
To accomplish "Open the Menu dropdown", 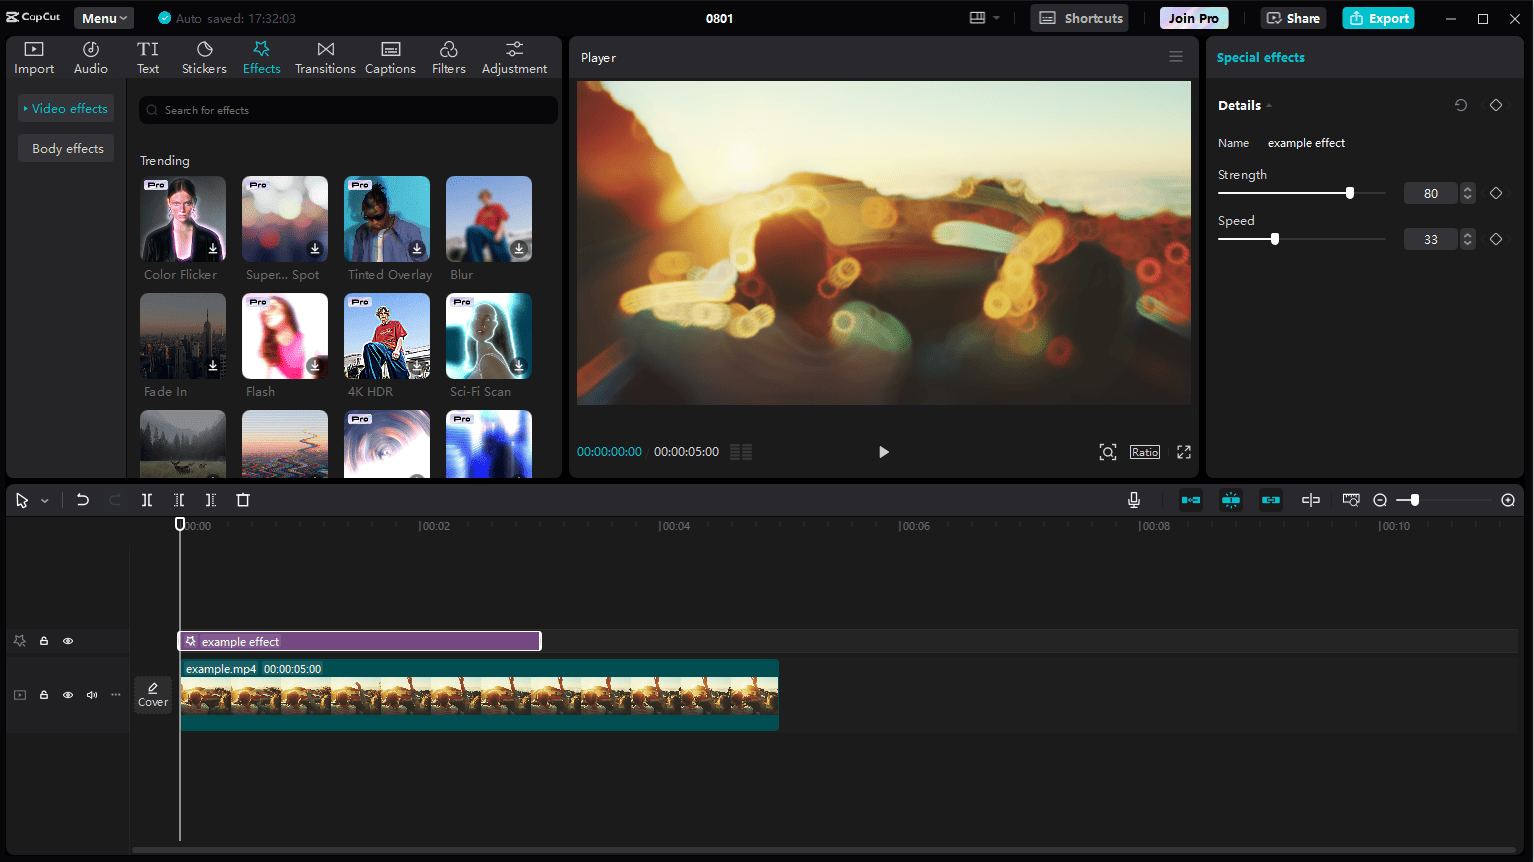I will pos(104,18).
